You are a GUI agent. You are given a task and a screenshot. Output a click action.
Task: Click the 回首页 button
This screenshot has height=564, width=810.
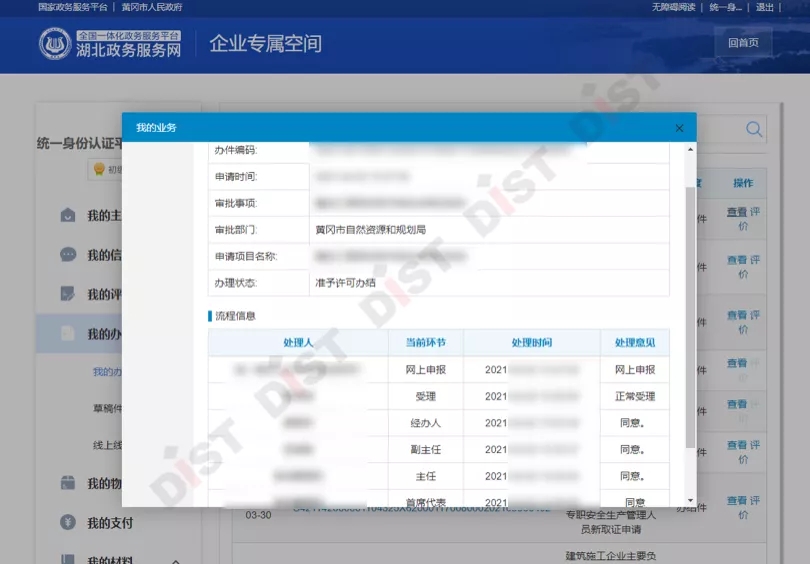[743, 43]
